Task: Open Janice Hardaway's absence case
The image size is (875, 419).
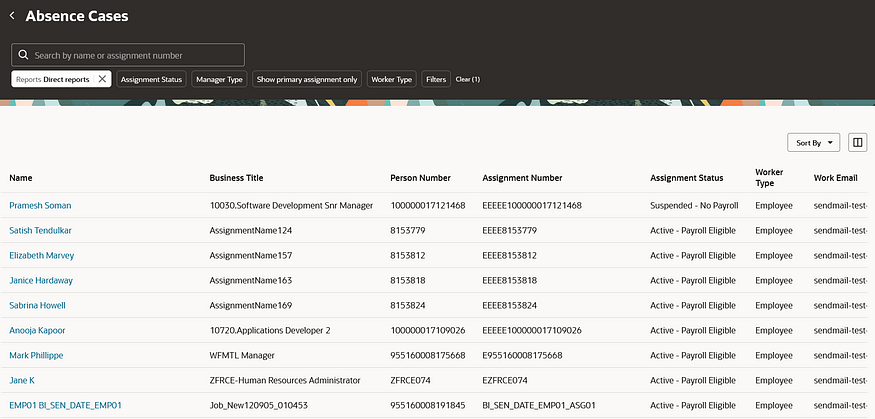Action: (x=41, y=280)
